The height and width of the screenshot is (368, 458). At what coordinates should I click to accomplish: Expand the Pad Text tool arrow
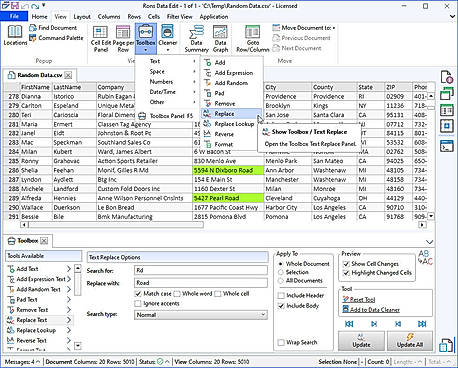(68, 299)
